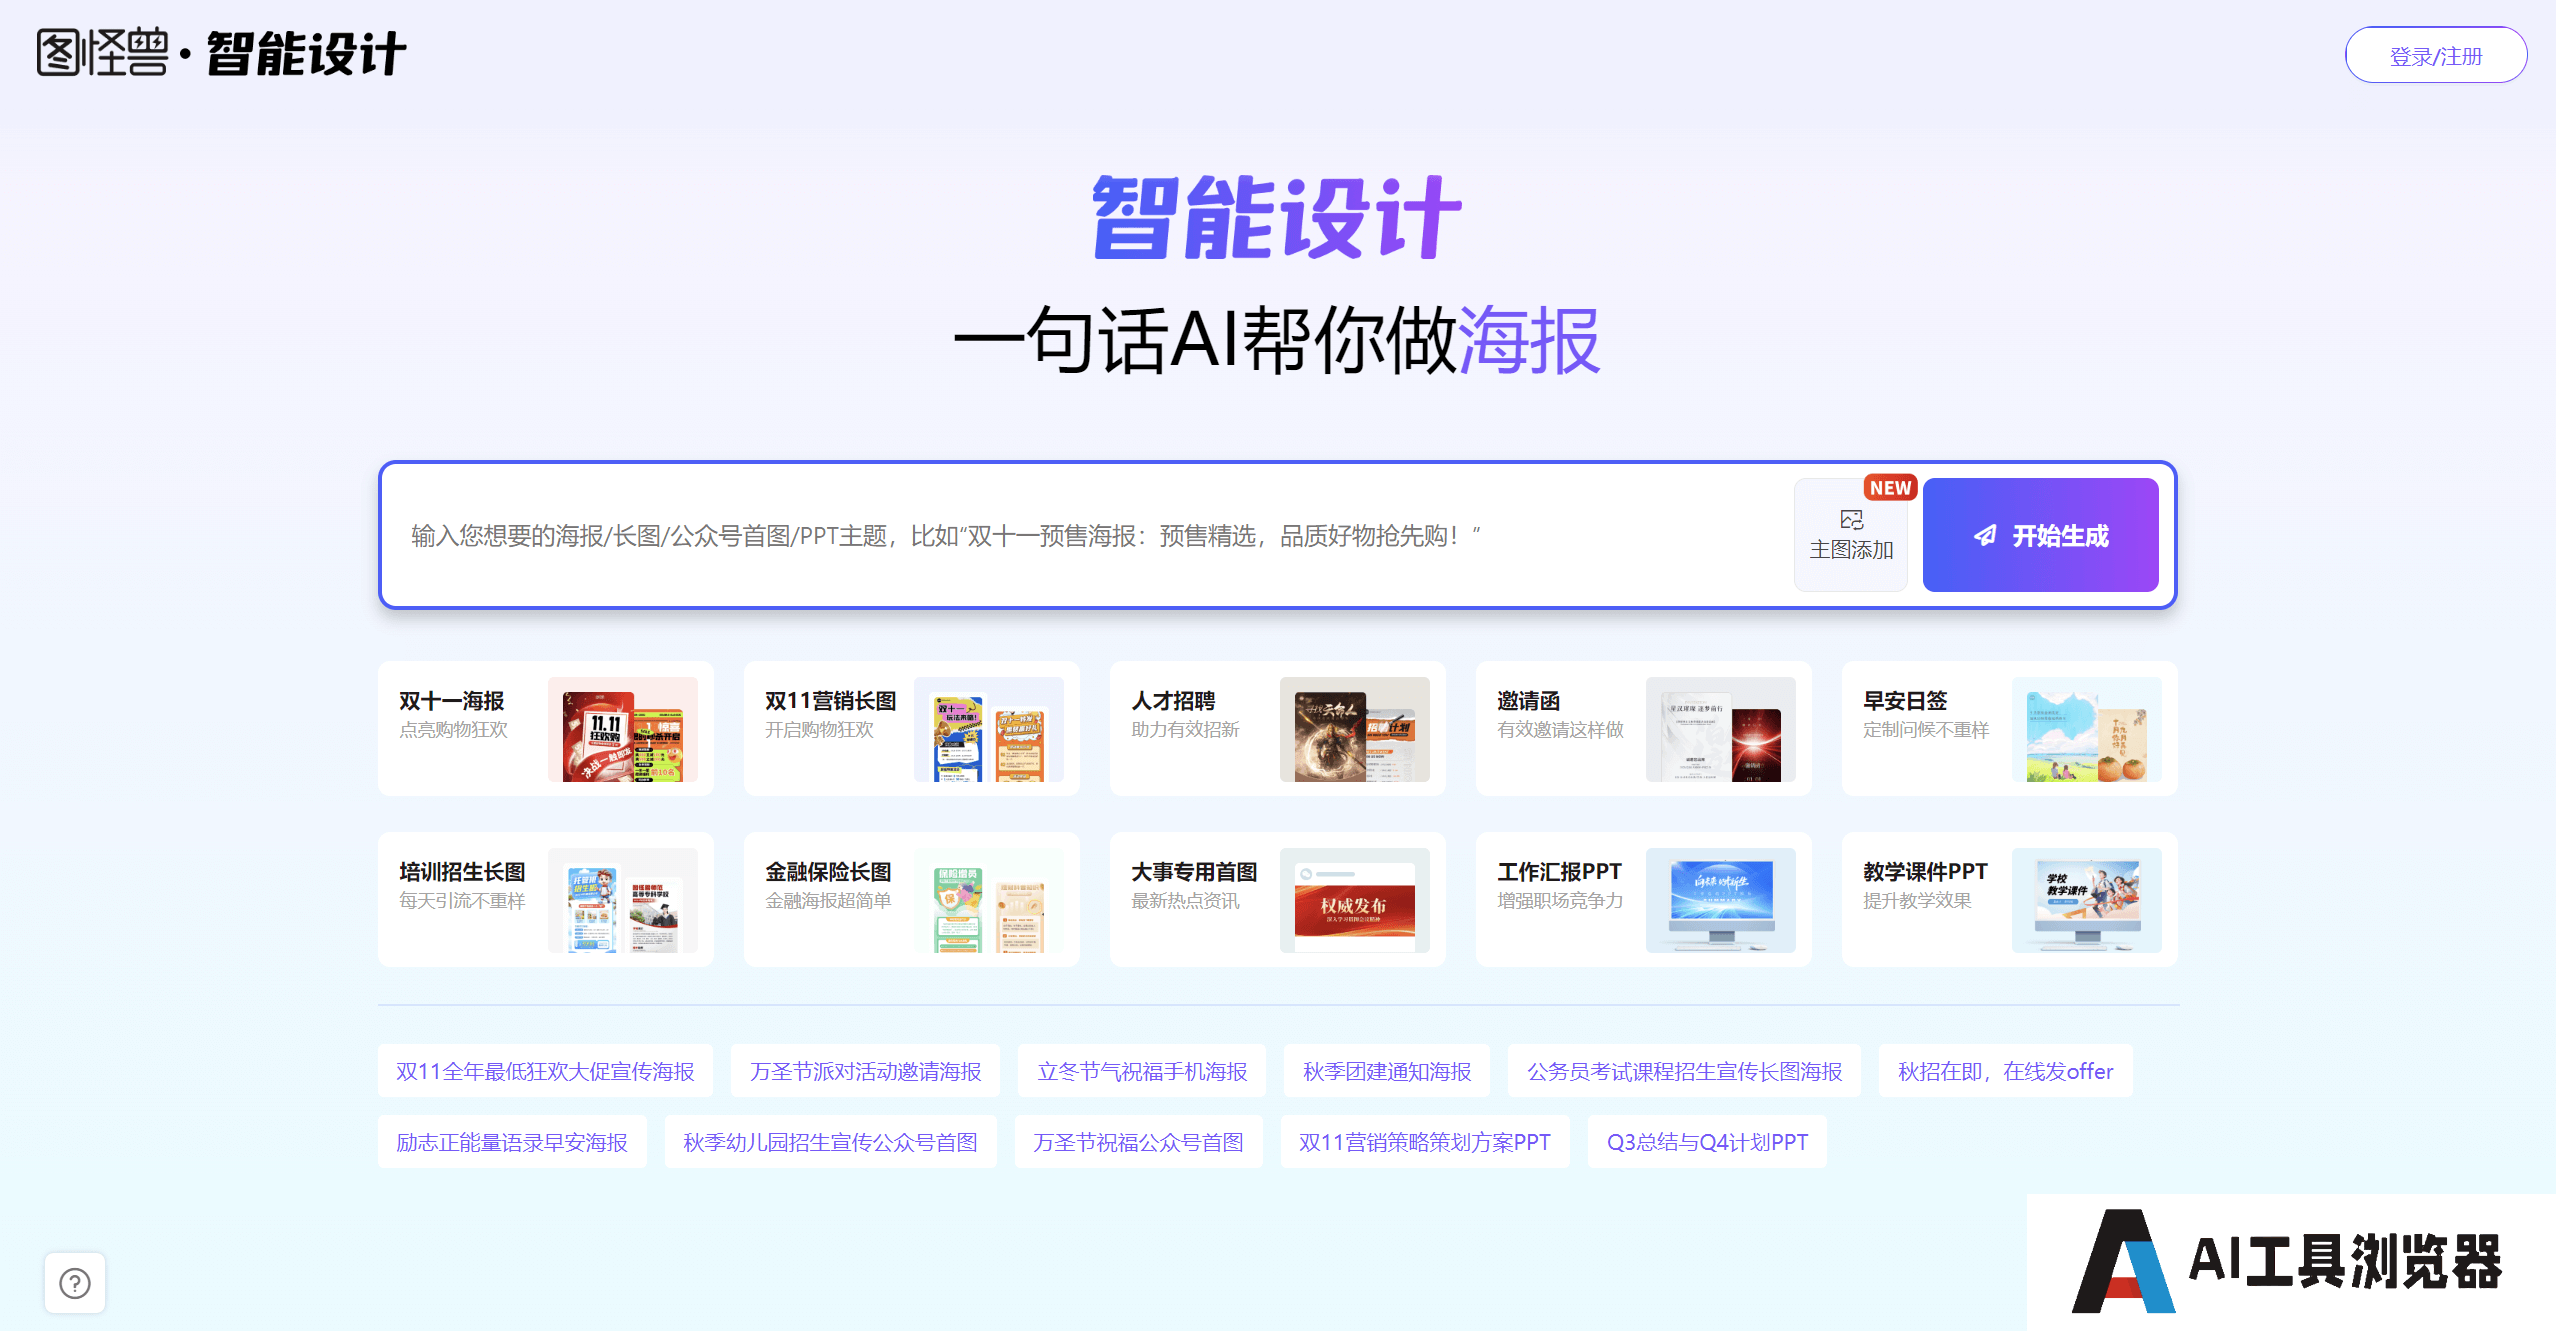Open the 登录/注册 login button
Viewport: 2556px width, 1331px height.
coord(2435,56)
